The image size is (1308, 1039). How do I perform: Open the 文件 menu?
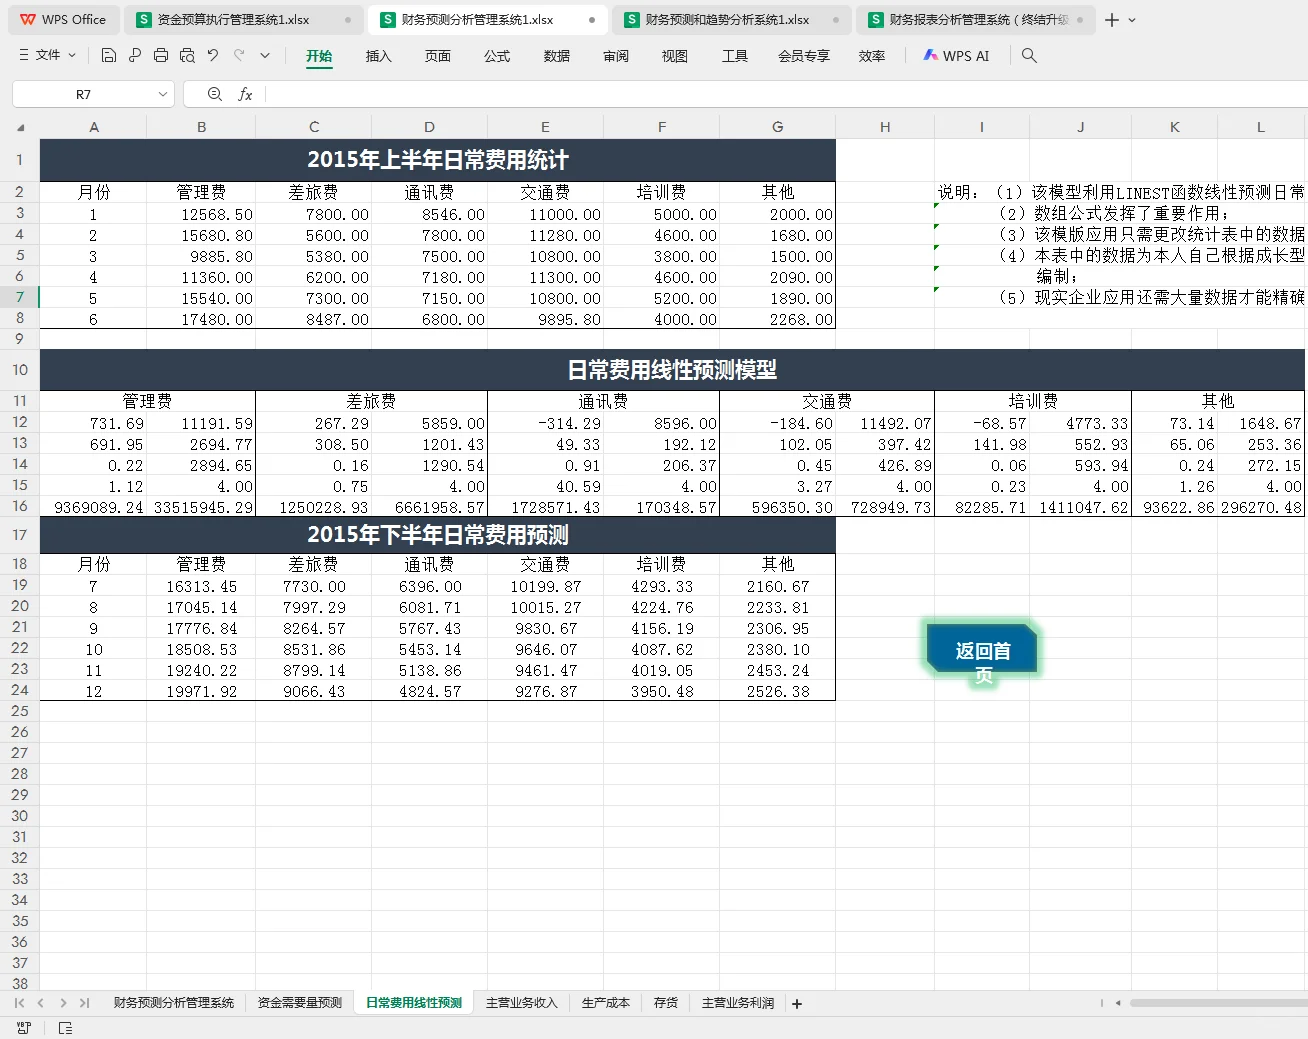point(47,55)
